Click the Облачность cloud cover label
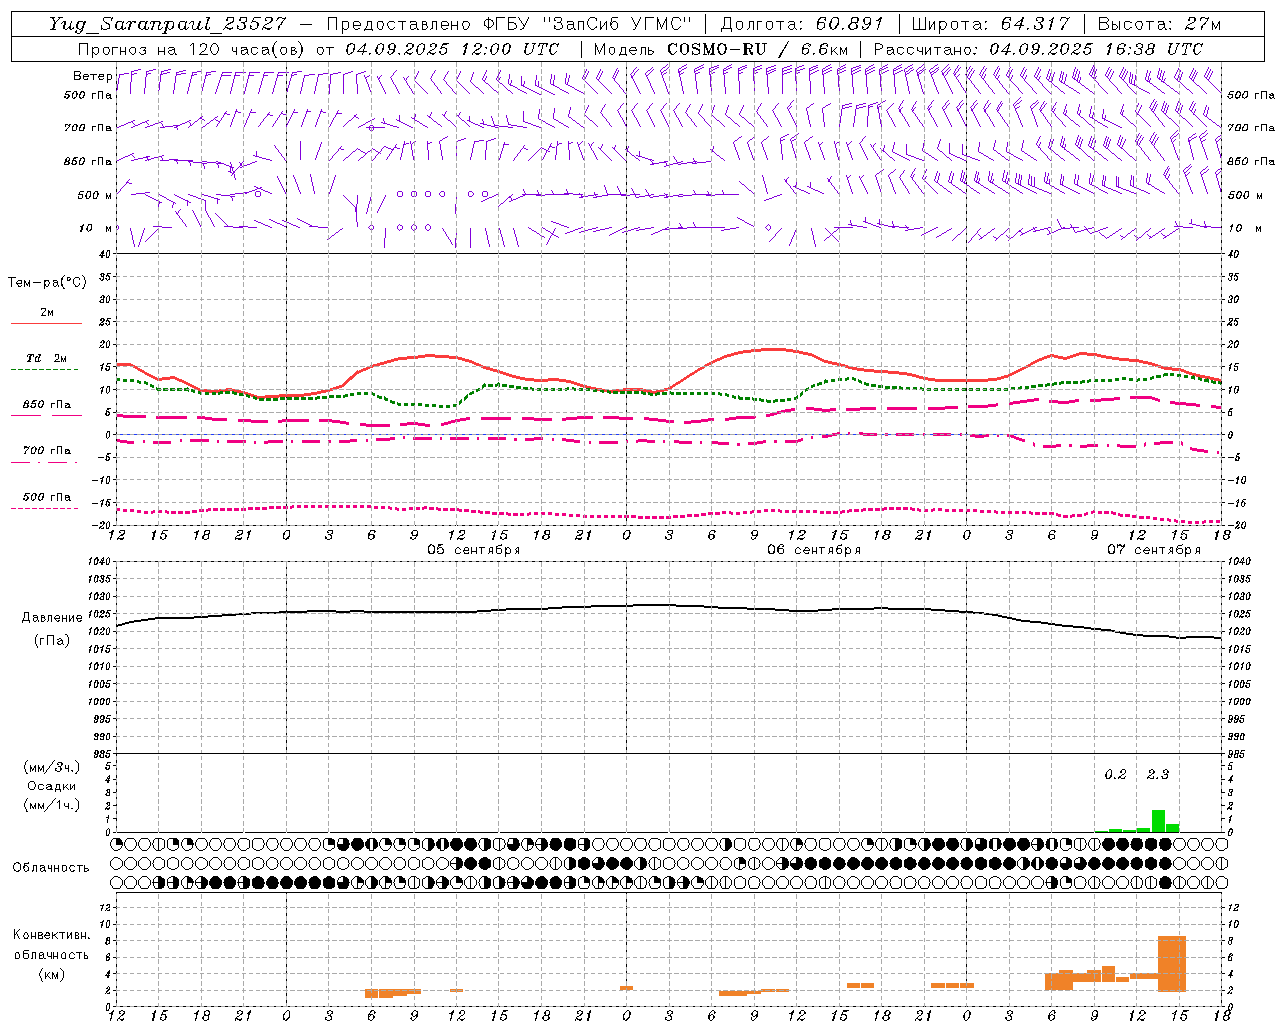Image resolution: width=1280 pixels, height=1024 pixels. (51, 868)
